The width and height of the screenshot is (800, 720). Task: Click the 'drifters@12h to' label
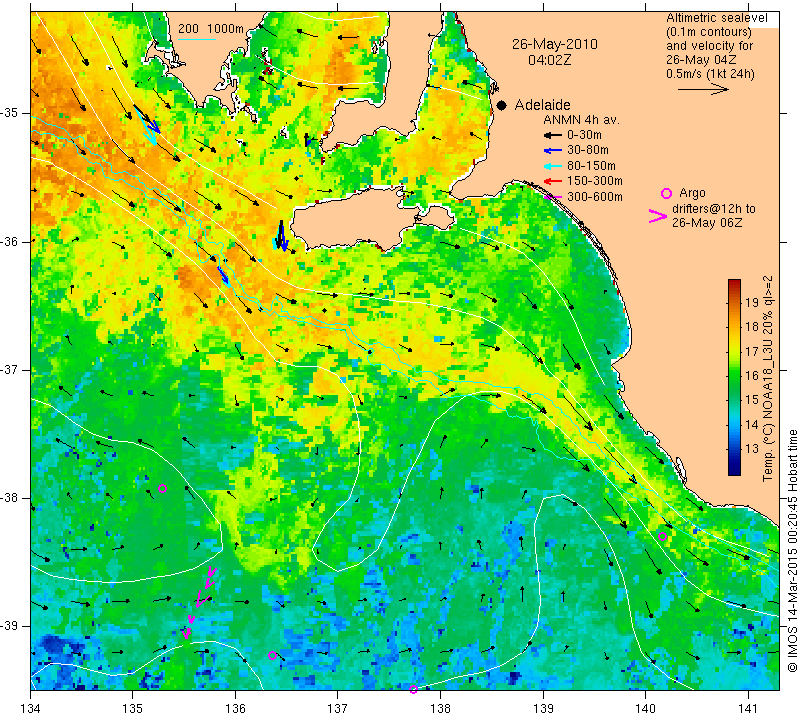(714, 209)
